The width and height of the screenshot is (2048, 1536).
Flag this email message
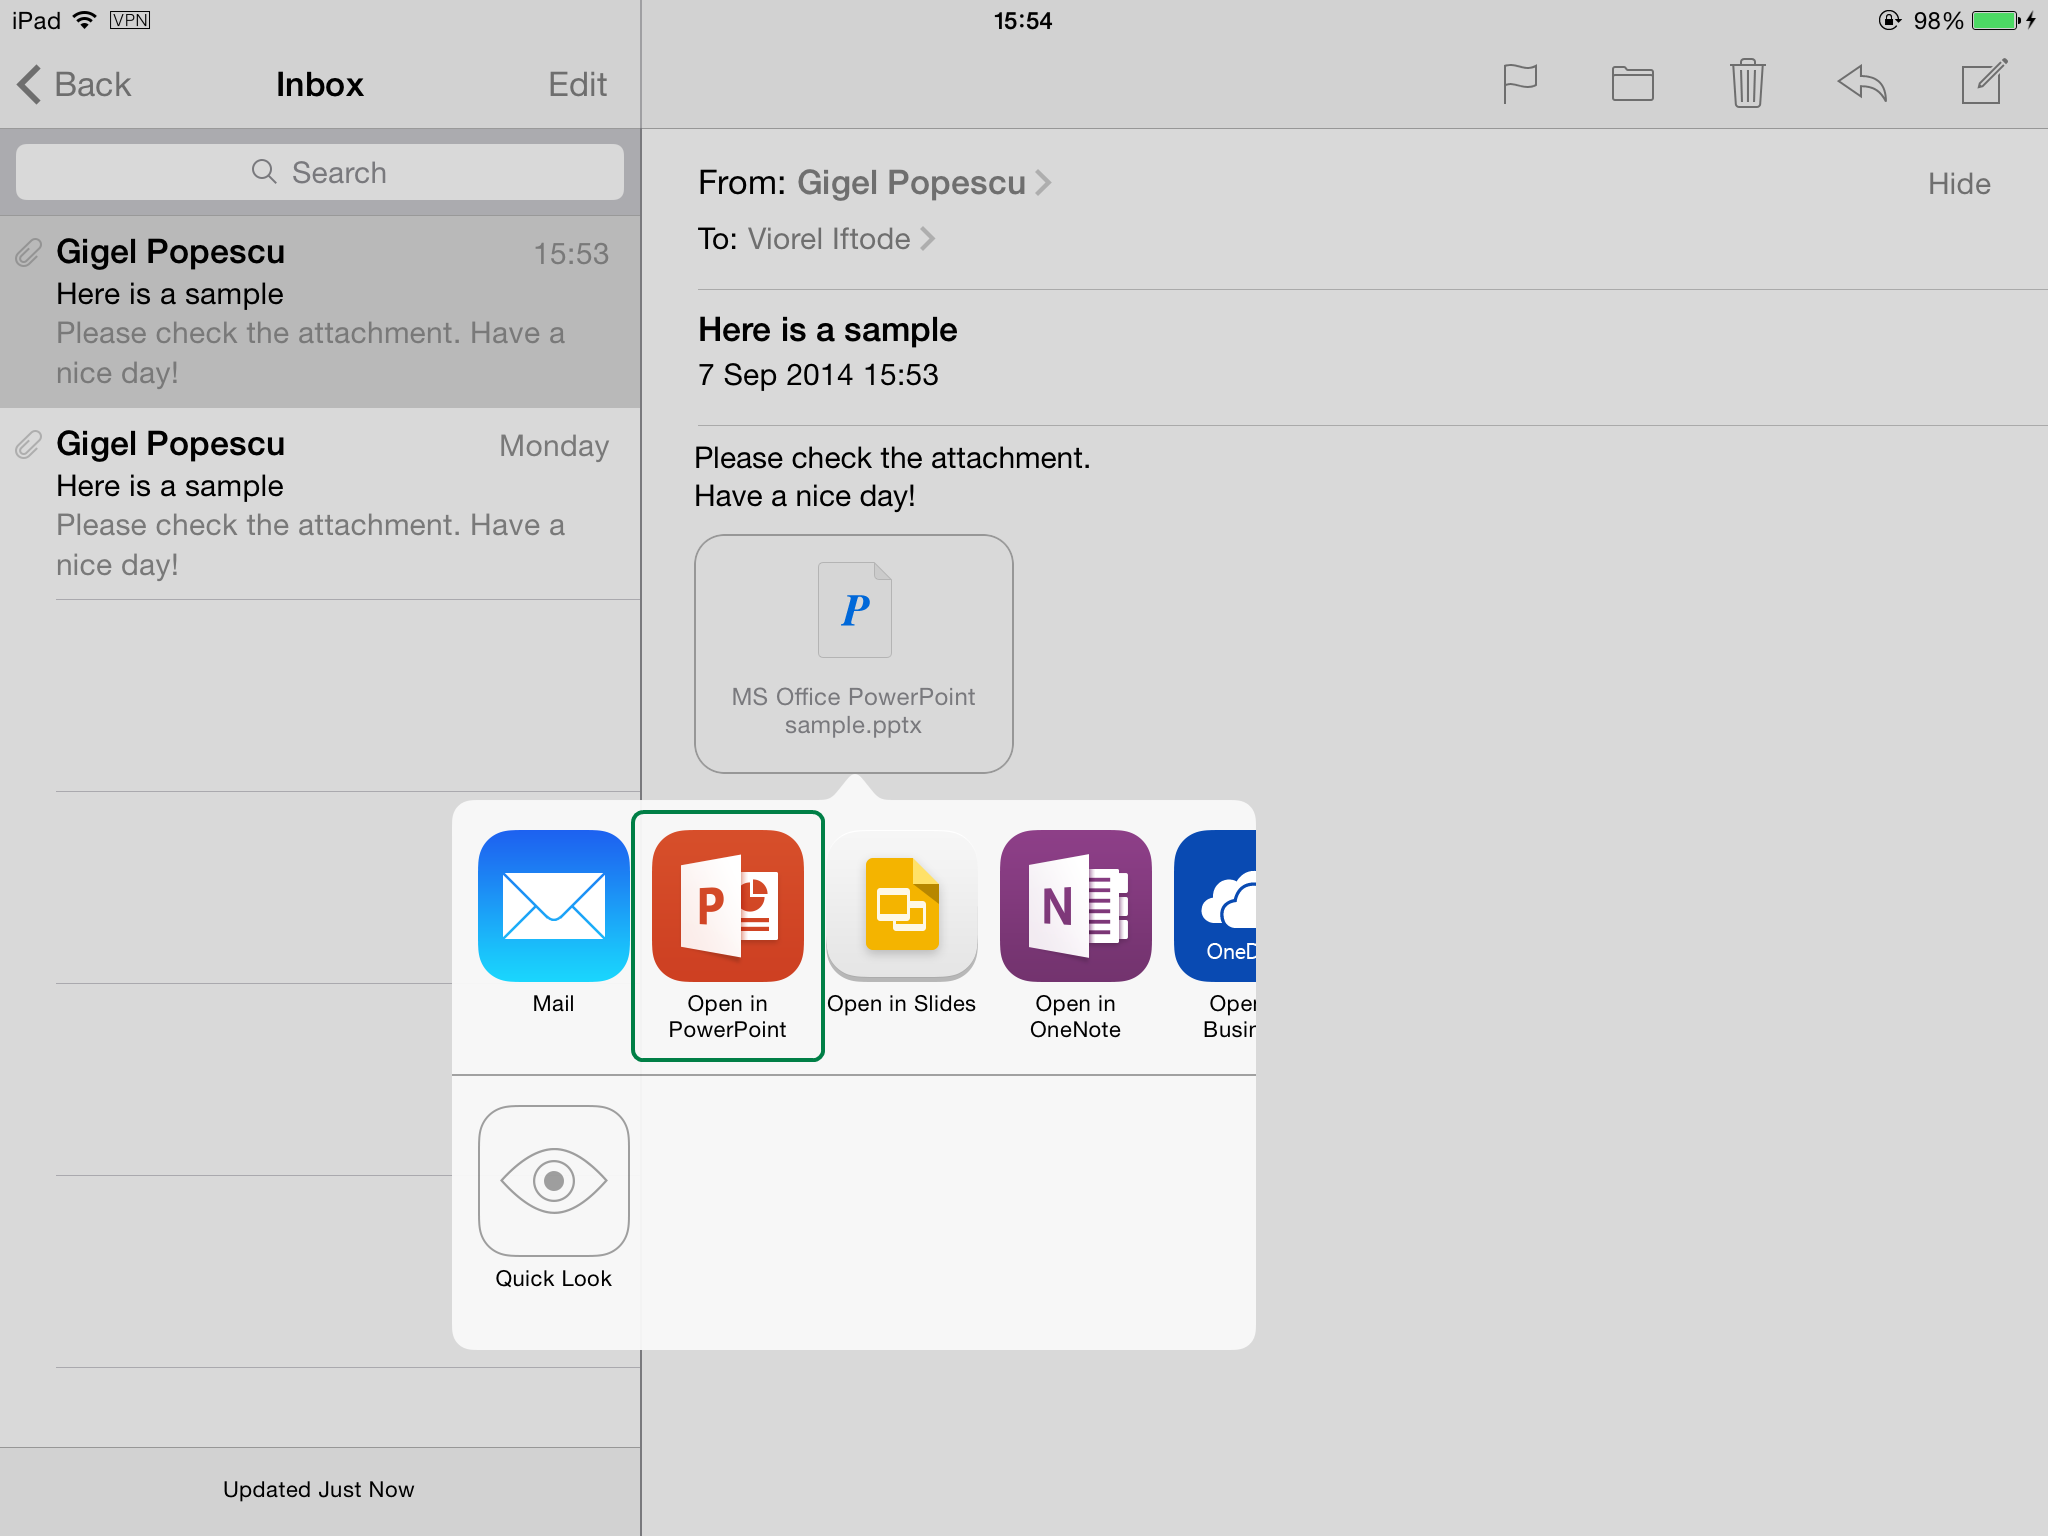tap(1520, 84)
